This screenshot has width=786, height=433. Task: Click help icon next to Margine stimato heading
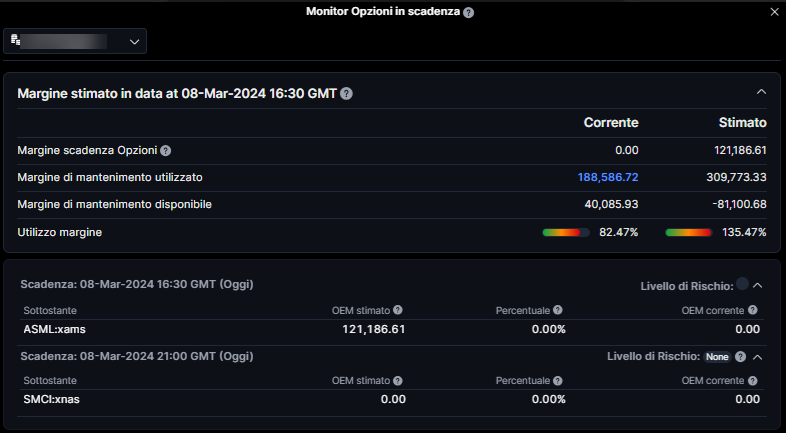346,93
